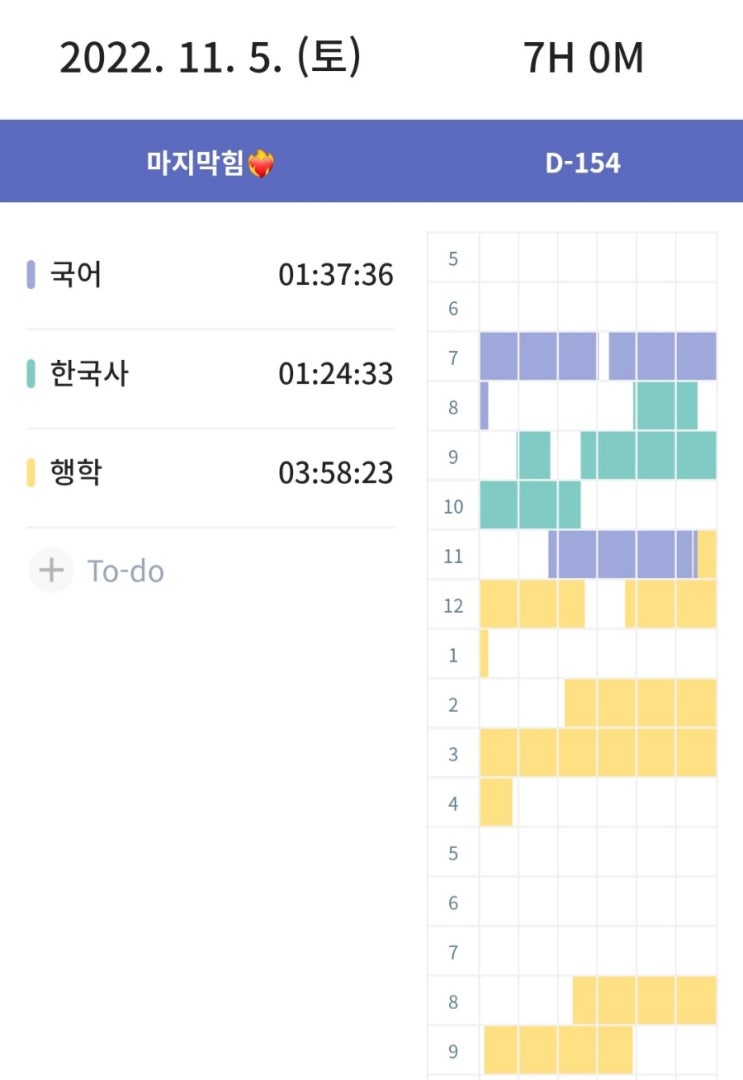This screenshot has height=1080, width=743.
Task: Click the purple color bar next to 국어
Action: [31, 275]
